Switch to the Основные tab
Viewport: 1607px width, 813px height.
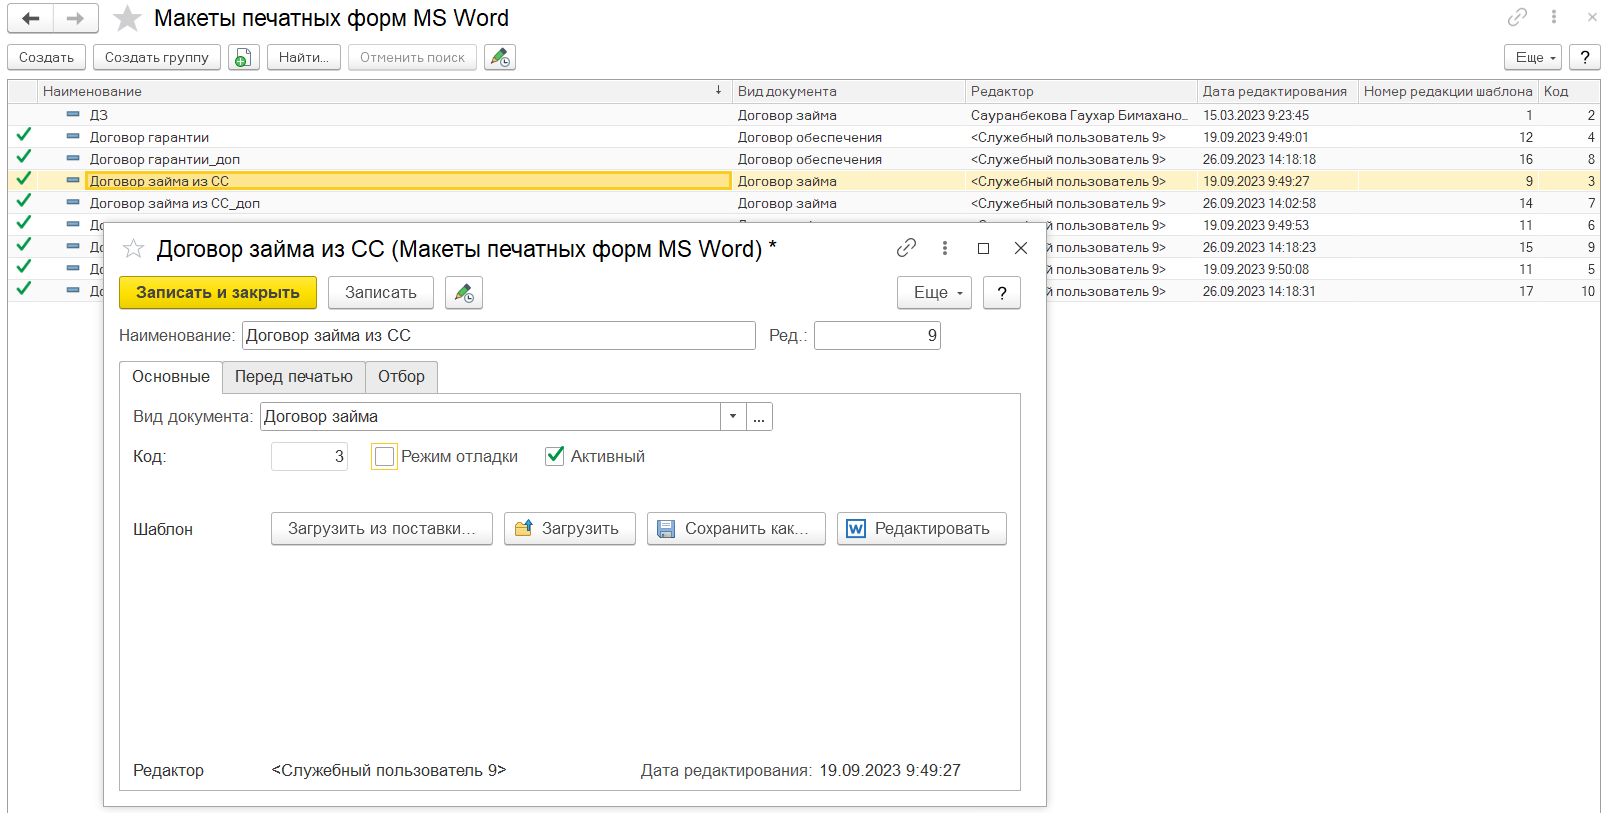(x=171, y=377)
